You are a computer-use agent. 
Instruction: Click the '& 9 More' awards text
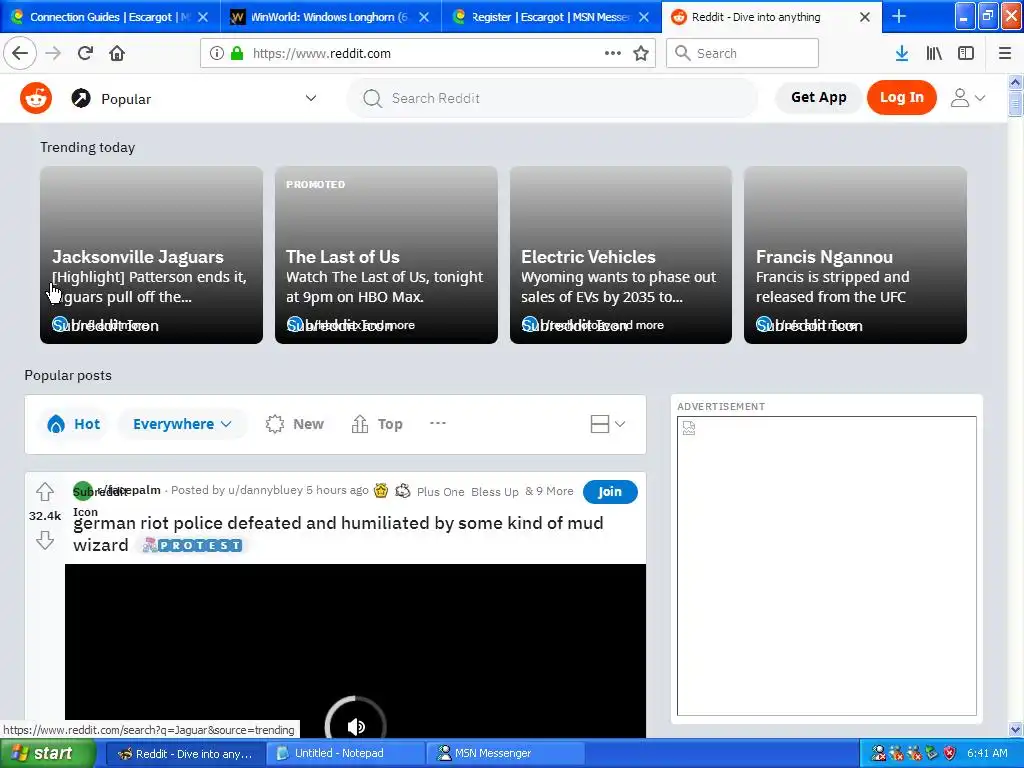click(x=549, y=491)
